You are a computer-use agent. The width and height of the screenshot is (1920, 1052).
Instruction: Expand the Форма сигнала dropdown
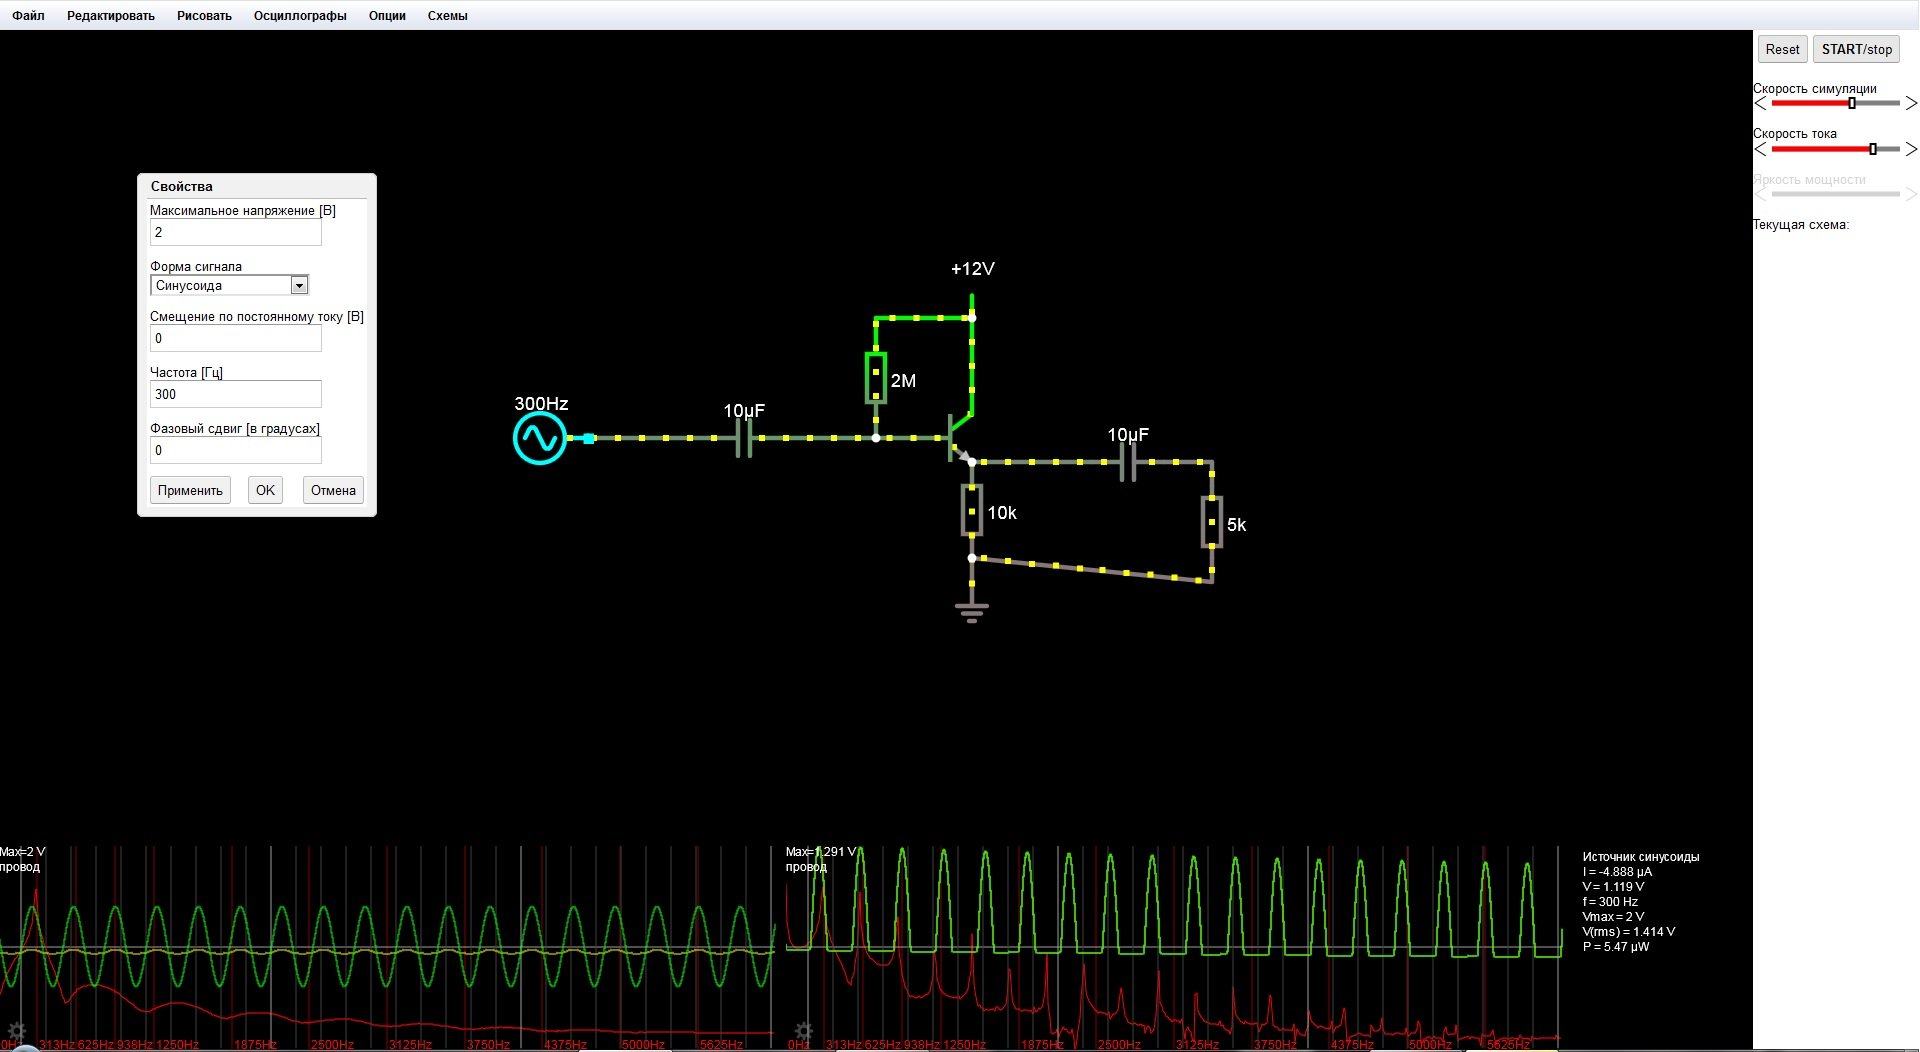click(x=299, y=286)
